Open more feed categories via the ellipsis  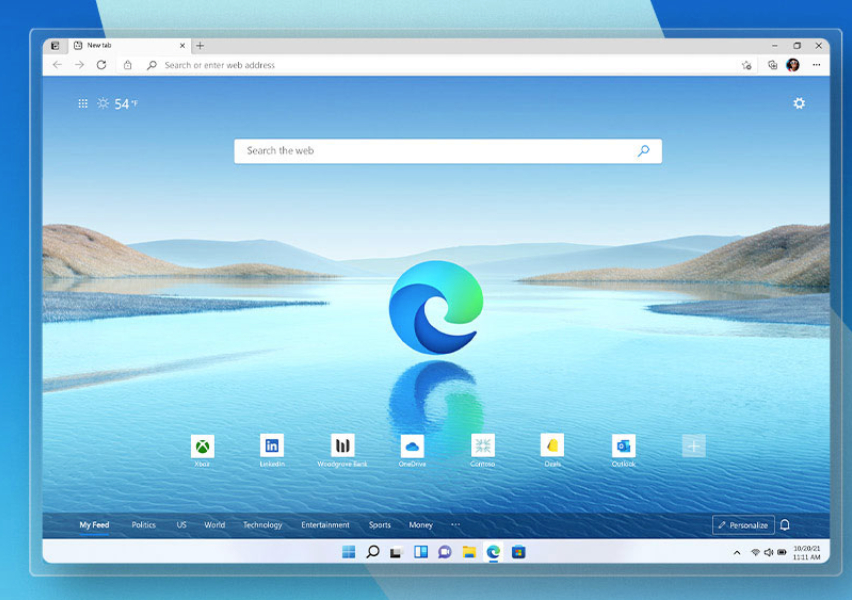point(455,524)
